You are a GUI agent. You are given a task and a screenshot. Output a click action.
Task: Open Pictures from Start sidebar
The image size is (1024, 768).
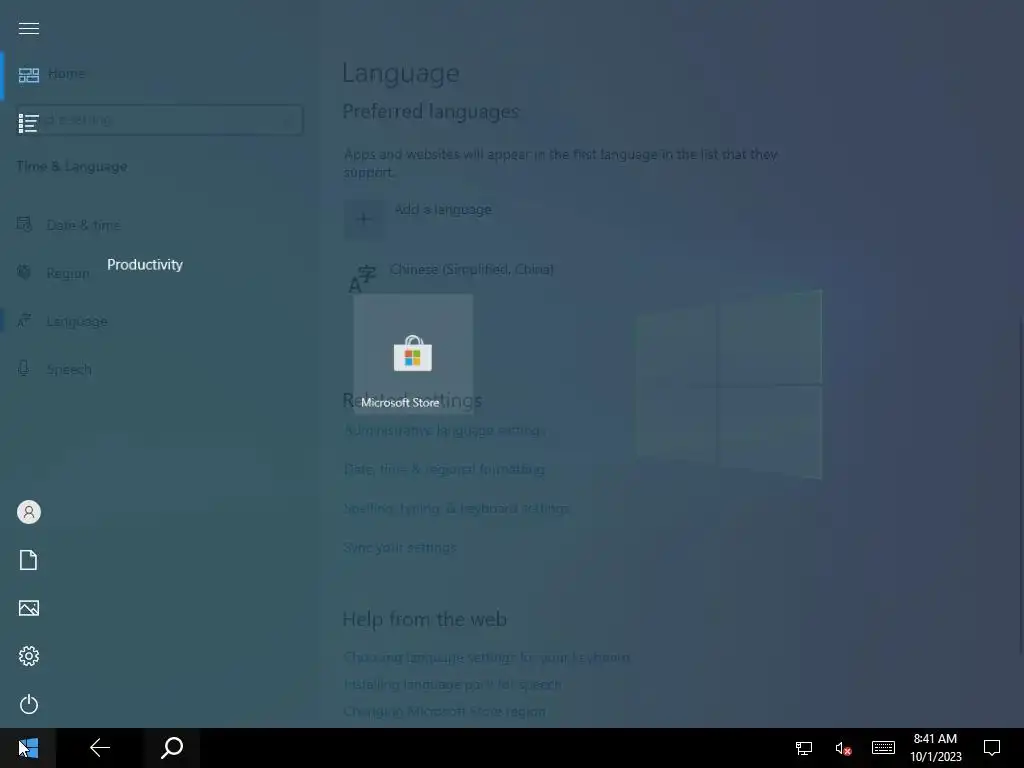pos(29,608)
